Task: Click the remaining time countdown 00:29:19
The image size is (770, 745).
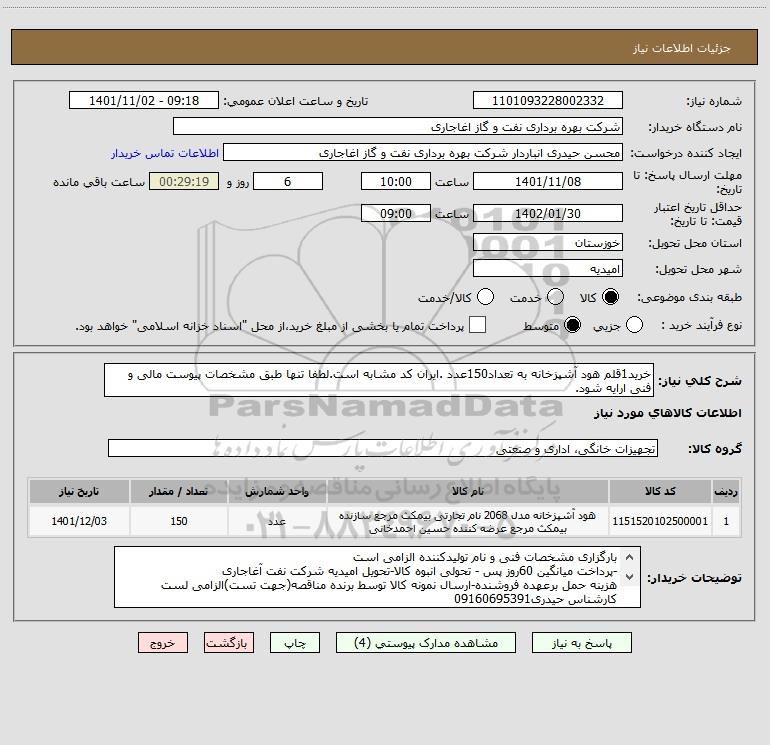Action: click(x=184, y=181)
